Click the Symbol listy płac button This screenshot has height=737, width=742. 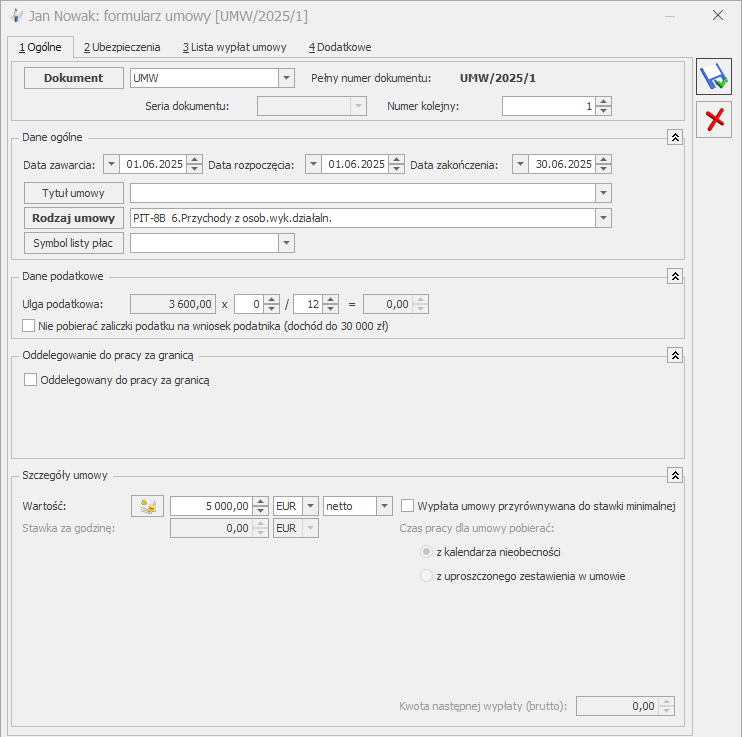click(74, 243)
